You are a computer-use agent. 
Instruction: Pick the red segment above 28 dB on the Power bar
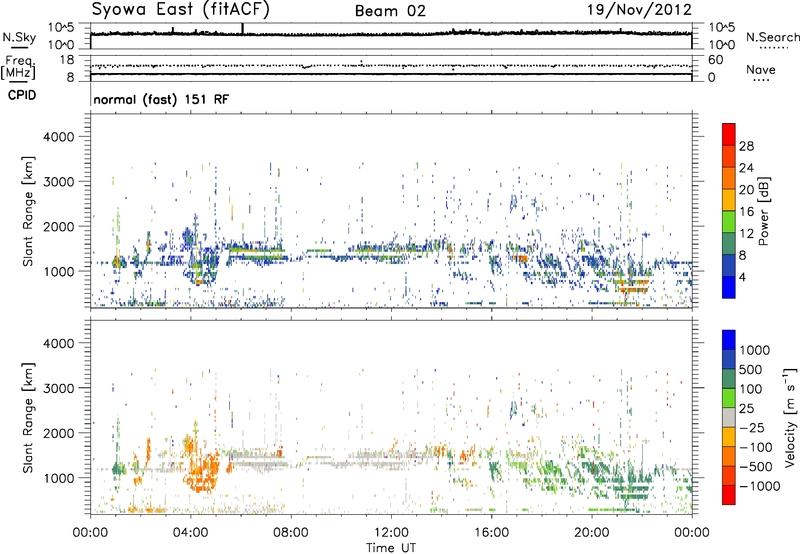pos(729,134)
